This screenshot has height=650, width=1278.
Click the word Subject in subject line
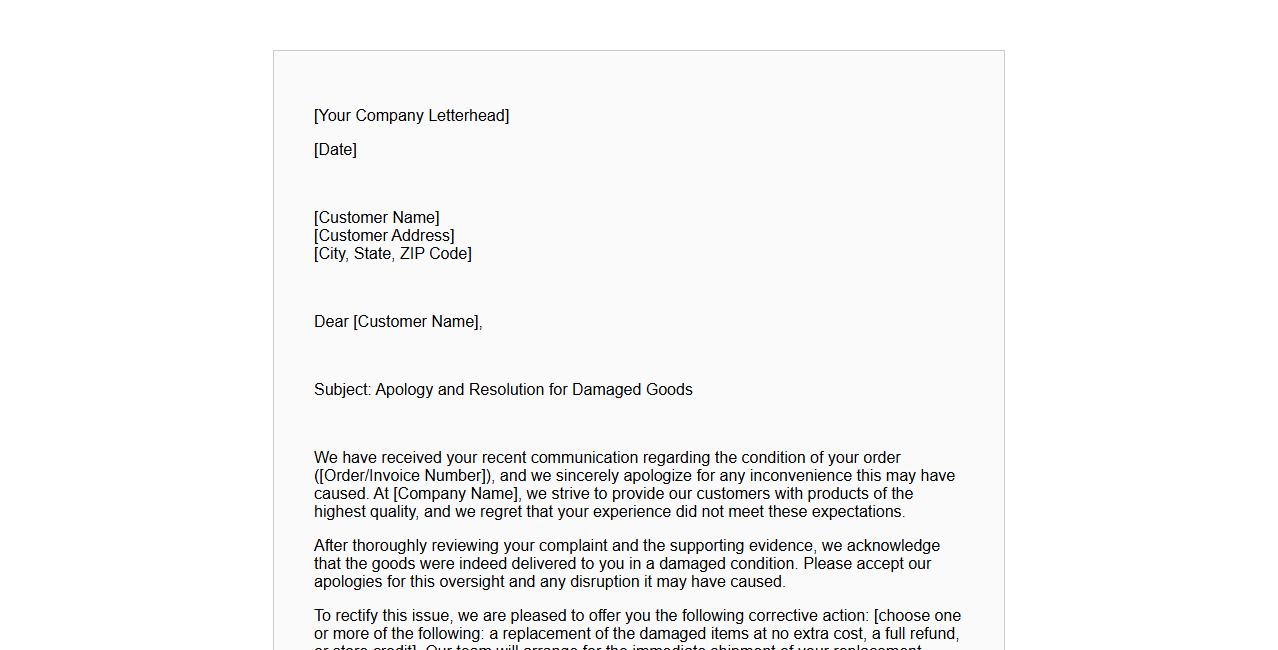342,390
